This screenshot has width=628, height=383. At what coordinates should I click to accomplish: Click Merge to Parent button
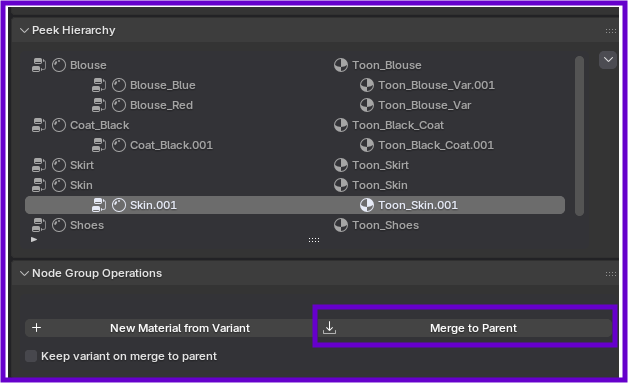[x=465, y=328]
